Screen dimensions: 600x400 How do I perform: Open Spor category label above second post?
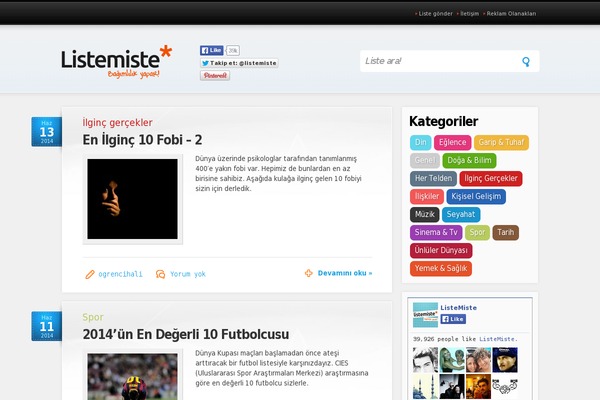pos(93,317)
